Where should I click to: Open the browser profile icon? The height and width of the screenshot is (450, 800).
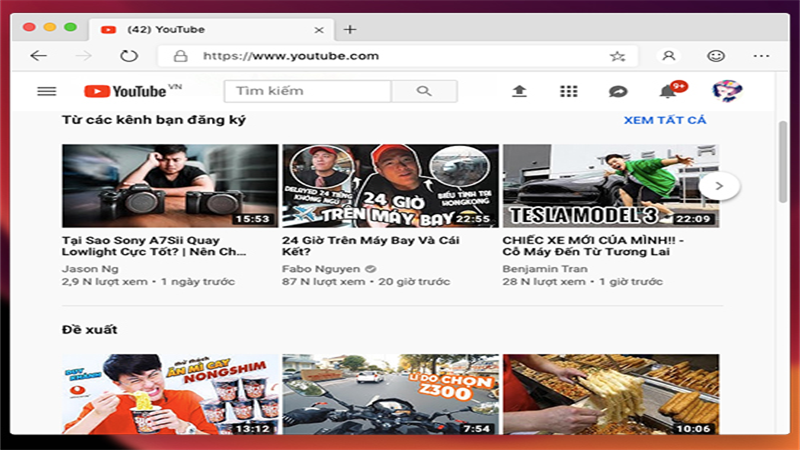668,56
